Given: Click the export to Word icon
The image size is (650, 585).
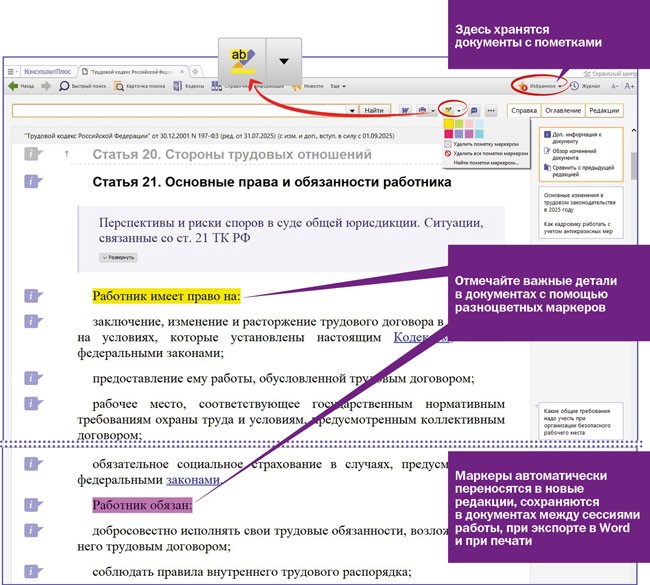Looking at the screenshot, I should [406, 109].
